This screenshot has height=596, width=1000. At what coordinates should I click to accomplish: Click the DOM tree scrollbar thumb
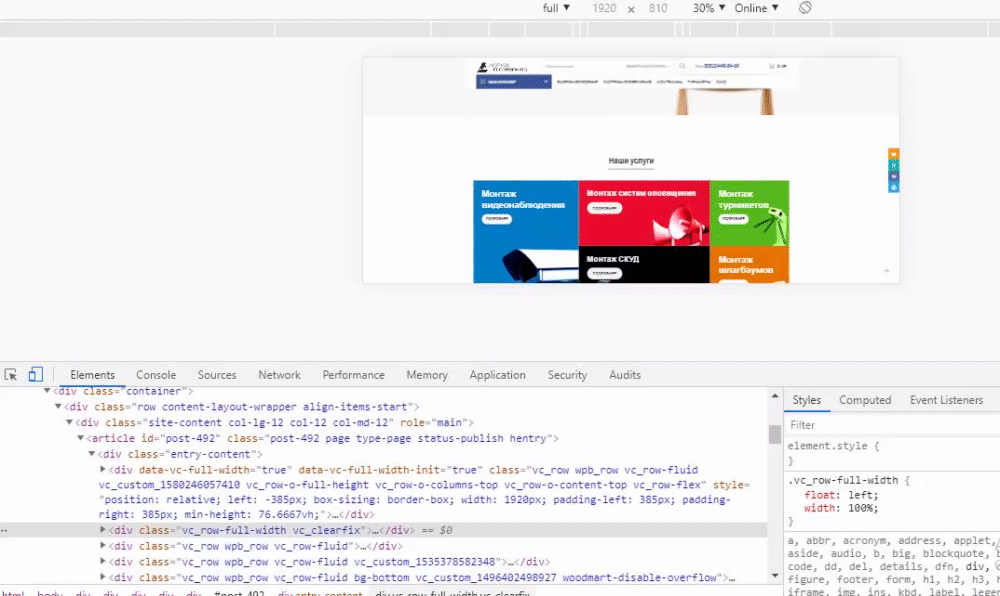click(x=775, y=434)
